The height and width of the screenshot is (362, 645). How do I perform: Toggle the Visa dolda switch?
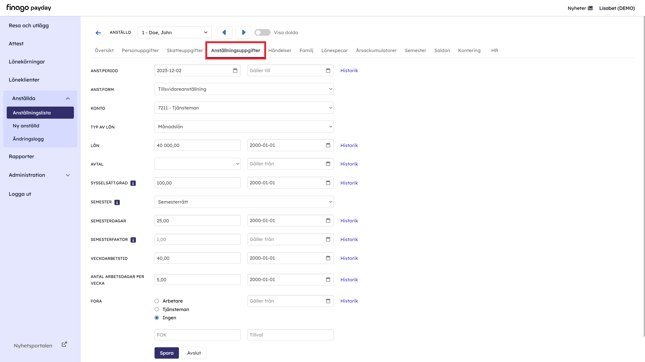click(x=262, y=32)
